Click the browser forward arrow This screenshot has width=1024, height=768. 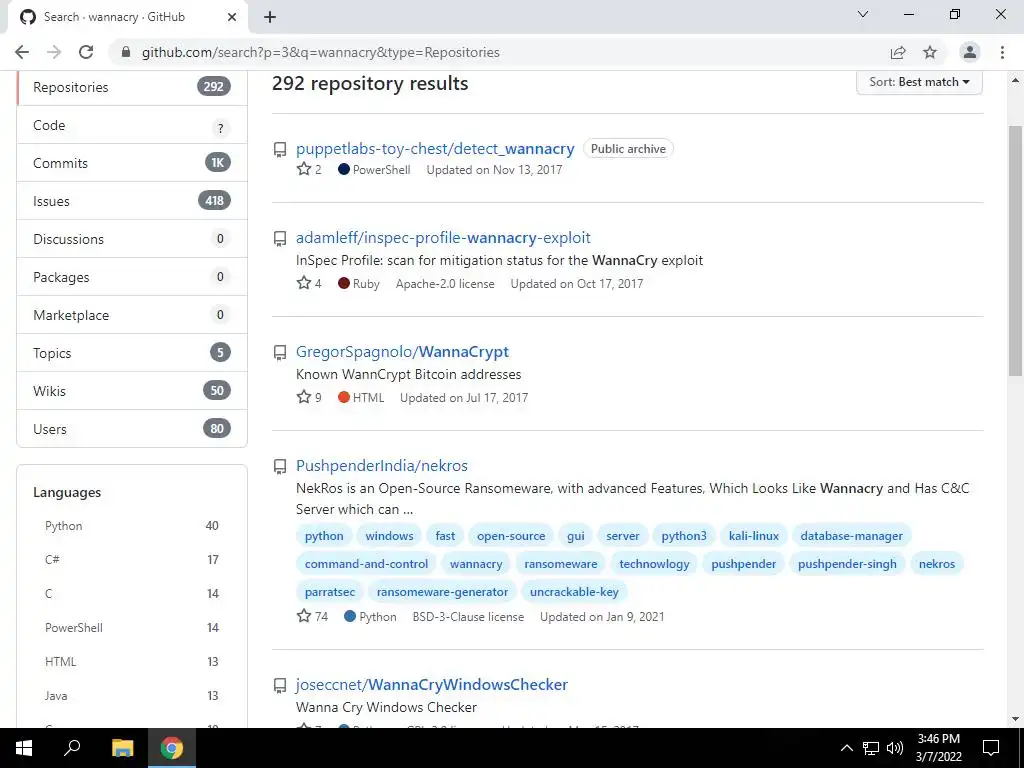click(x=54, y=52)
